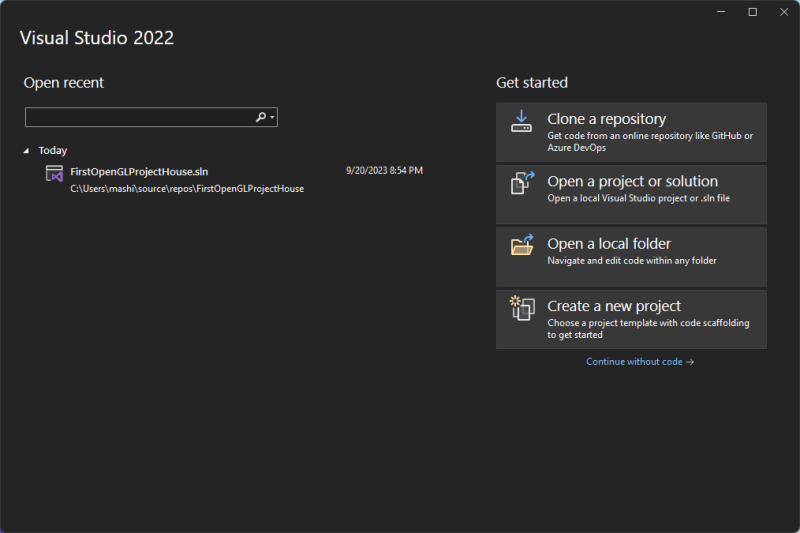
Task: Focus the Open recent search field
Action: 151,117
